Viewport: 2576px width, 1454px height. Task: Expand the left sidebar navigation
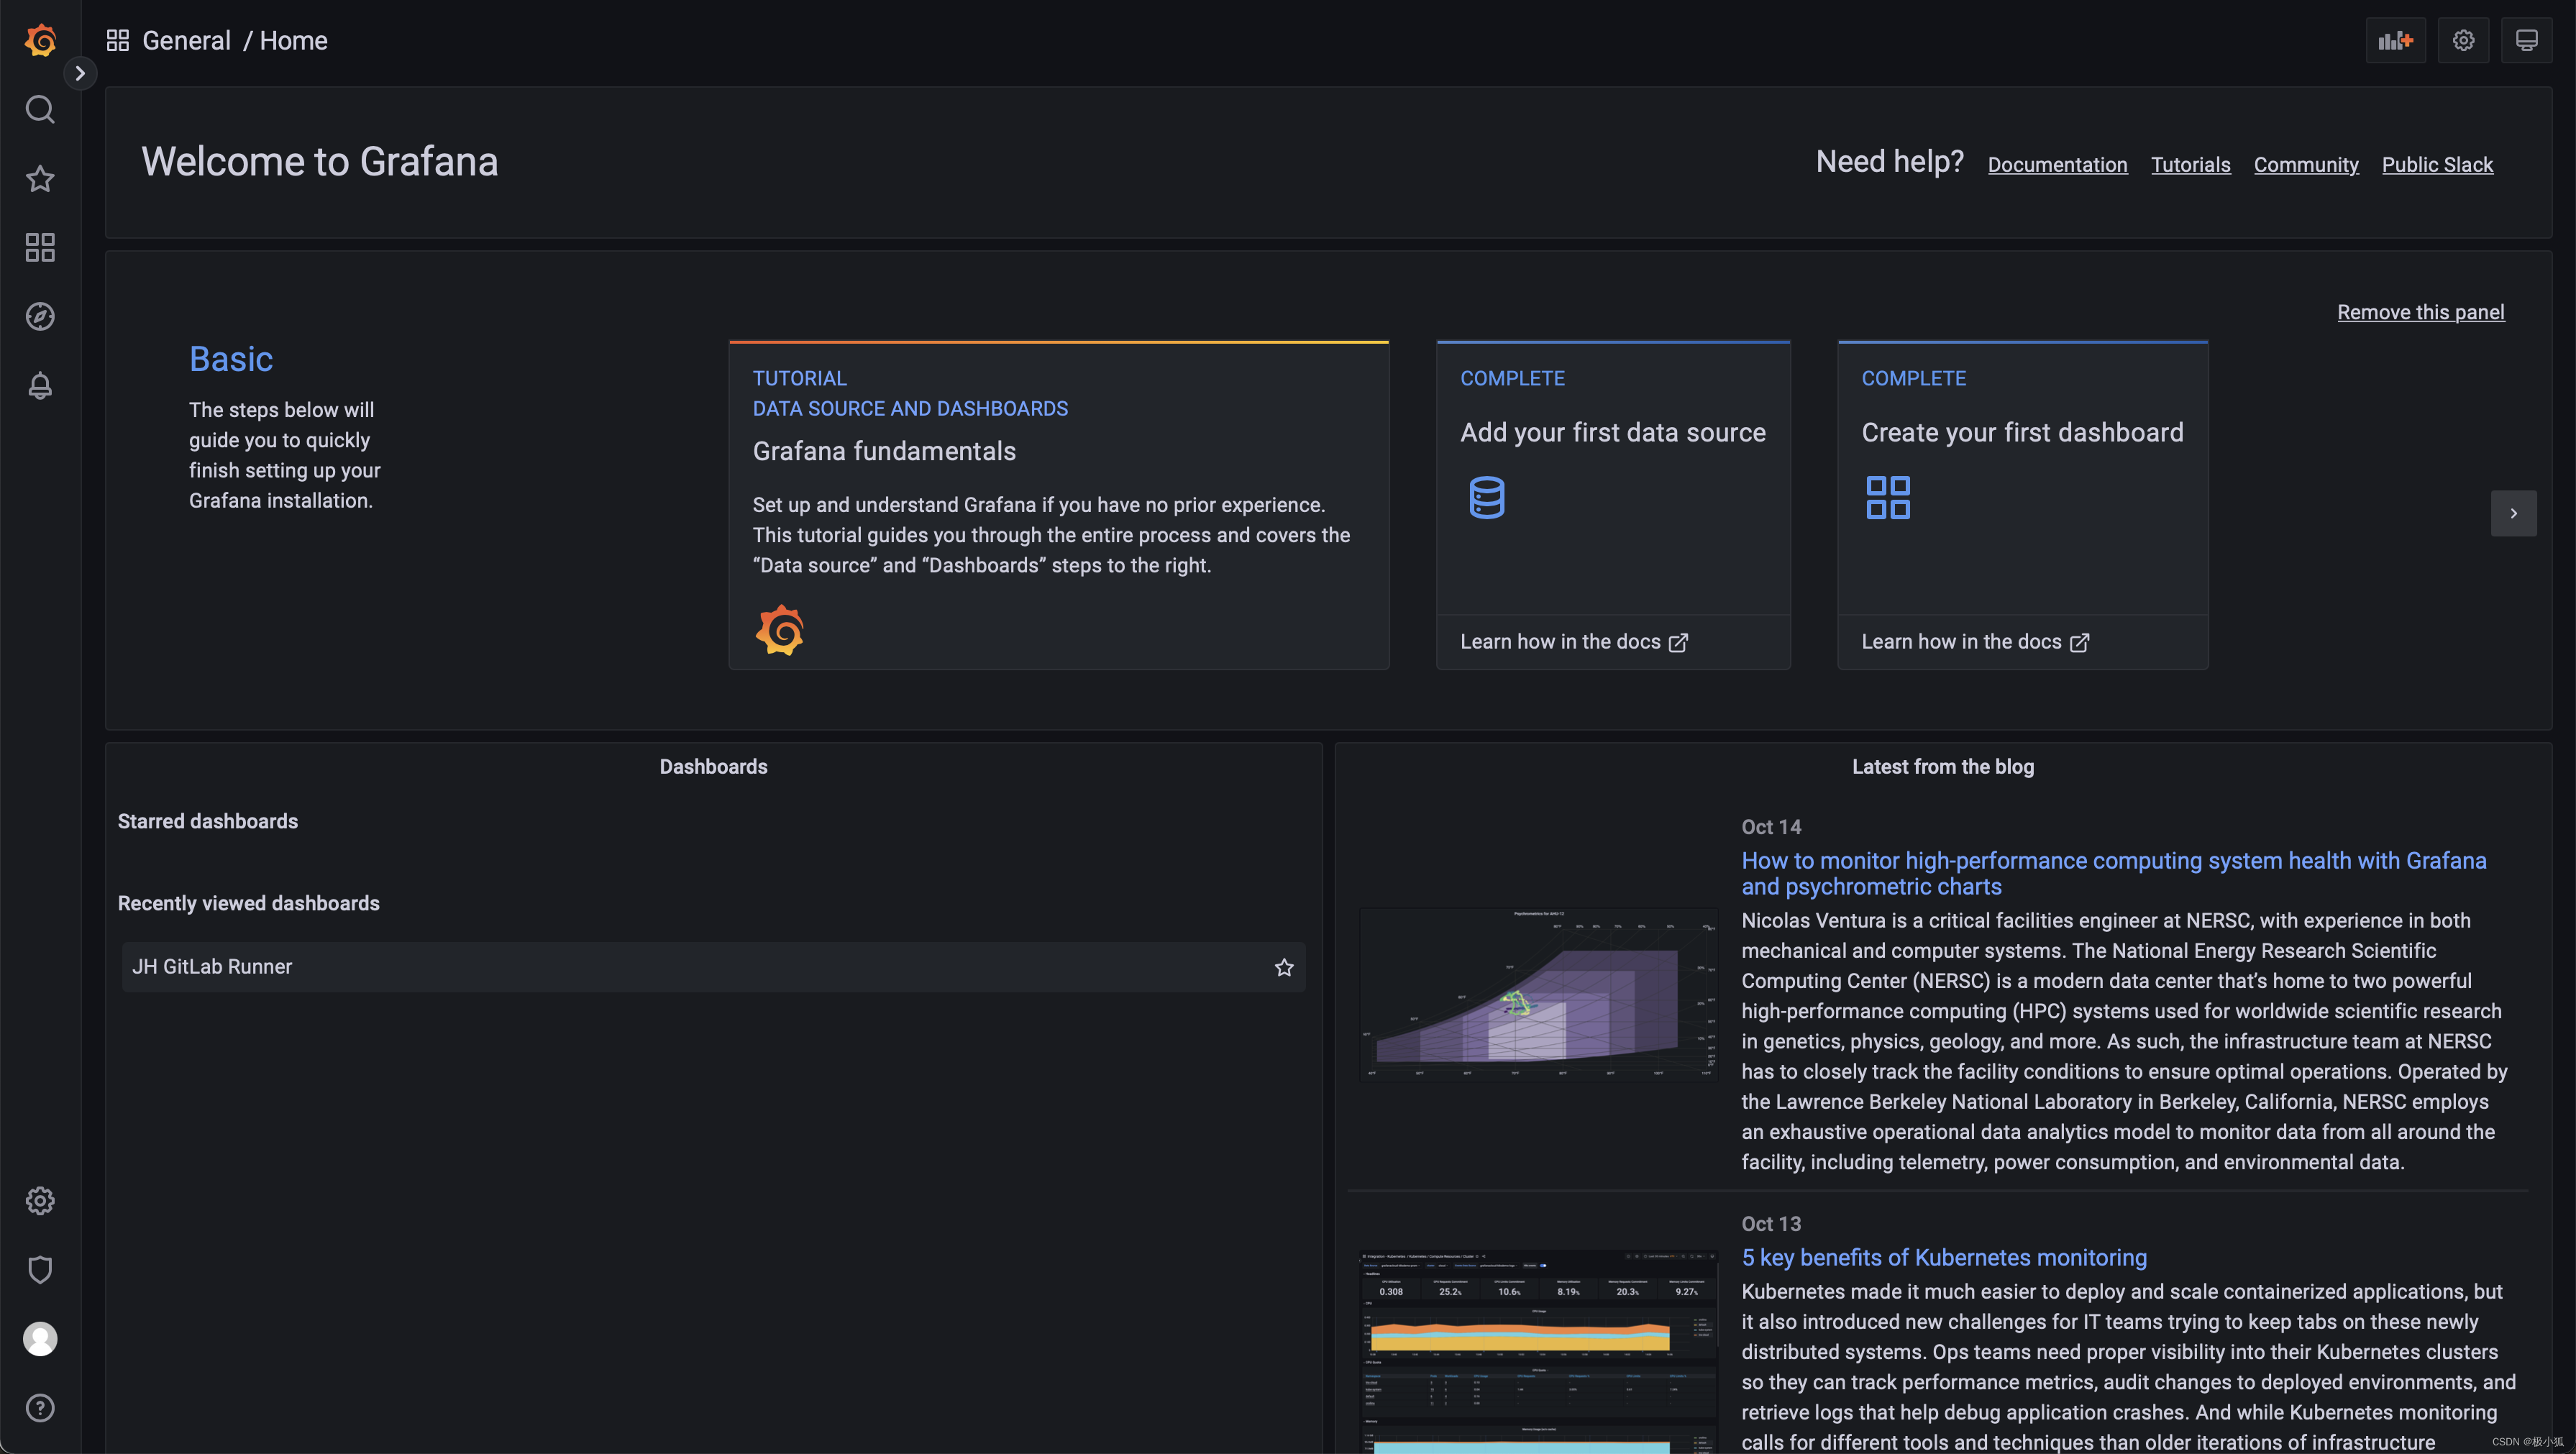coord(80,73)
